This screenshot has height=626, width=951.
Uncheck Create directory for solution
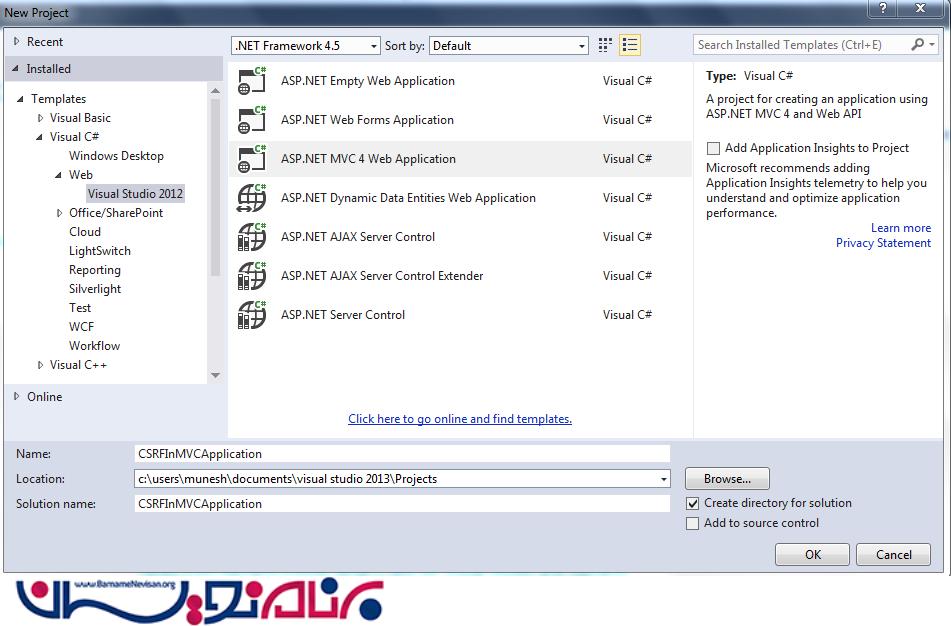click(x=693, y=503)
